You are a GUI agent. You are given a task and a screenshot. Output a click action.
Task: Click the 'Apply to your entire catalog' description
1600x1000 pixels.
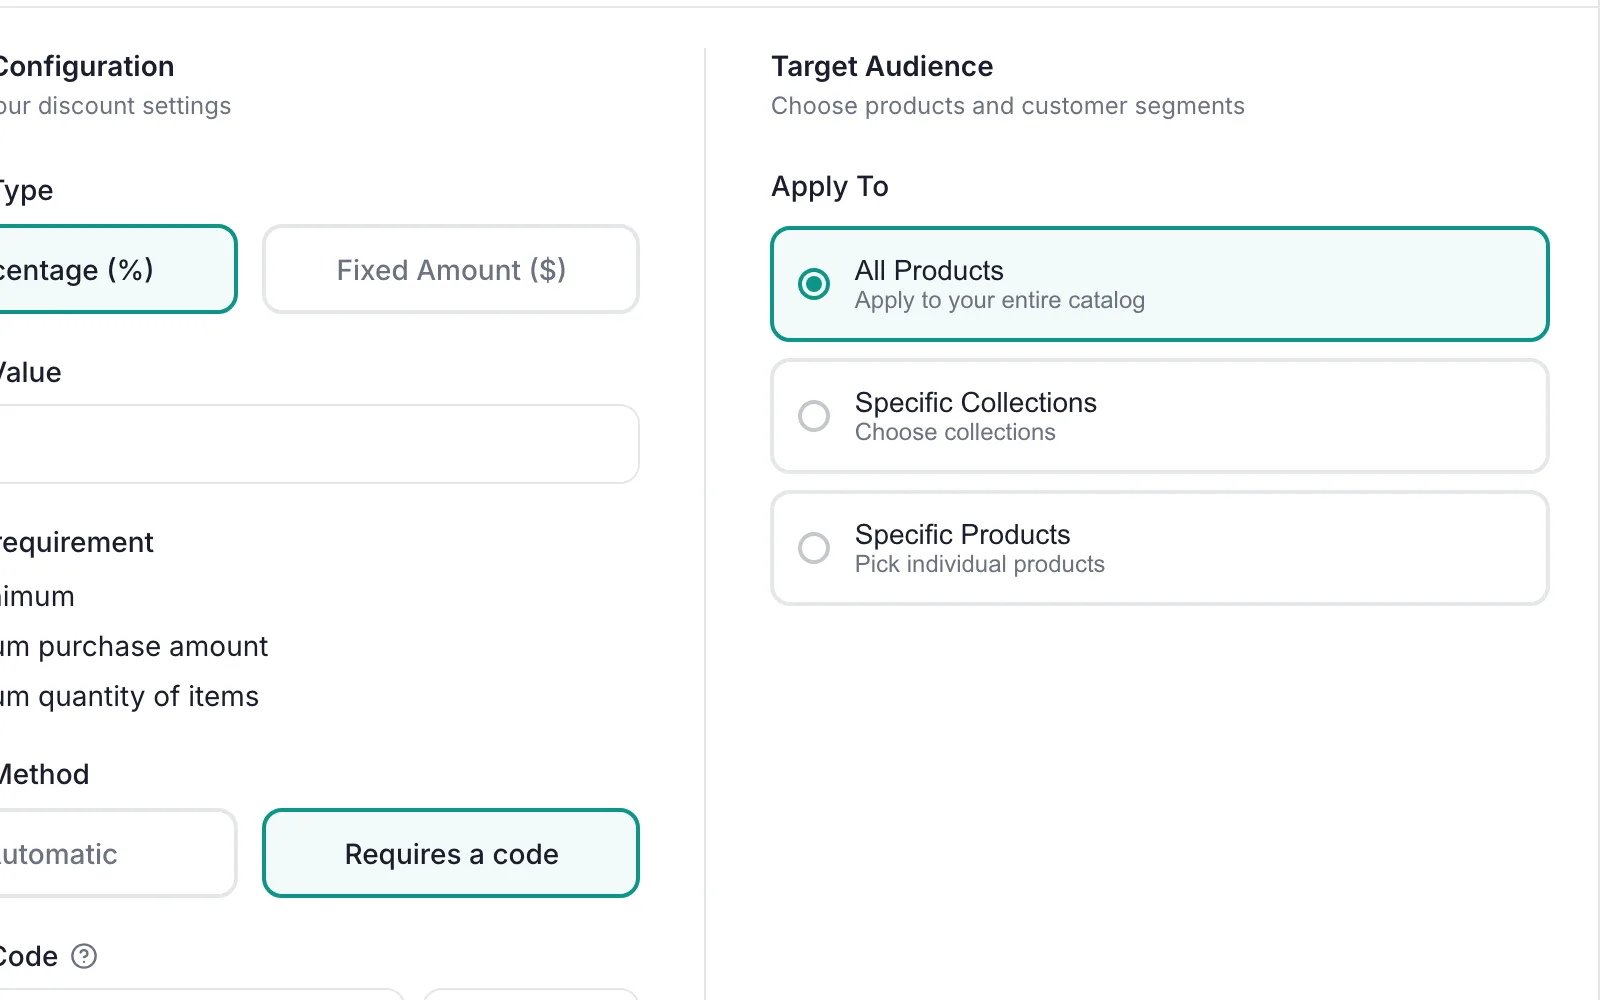tap(1000, 300)
